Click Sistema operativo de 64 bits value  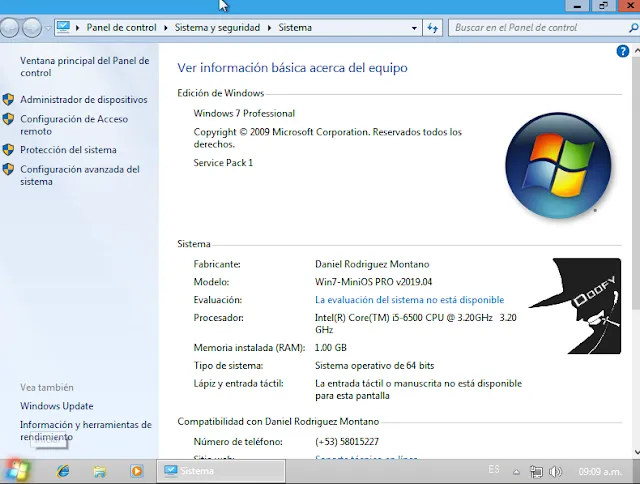click(x=374, y=366)
